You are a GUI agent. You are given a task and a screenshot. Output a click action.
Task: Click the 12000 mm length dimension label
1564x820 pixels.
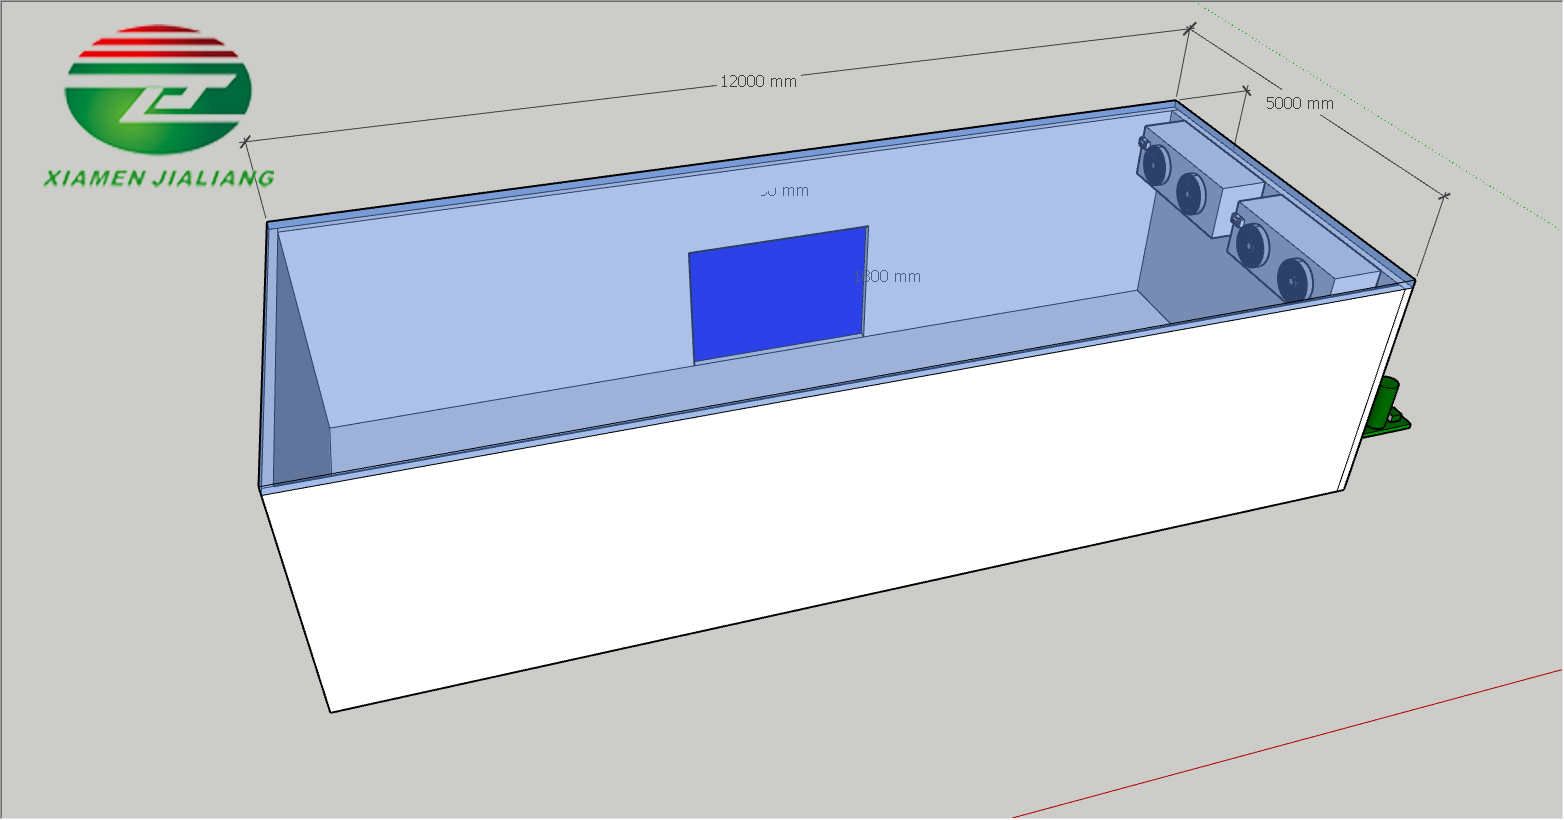tap(758, 81)
